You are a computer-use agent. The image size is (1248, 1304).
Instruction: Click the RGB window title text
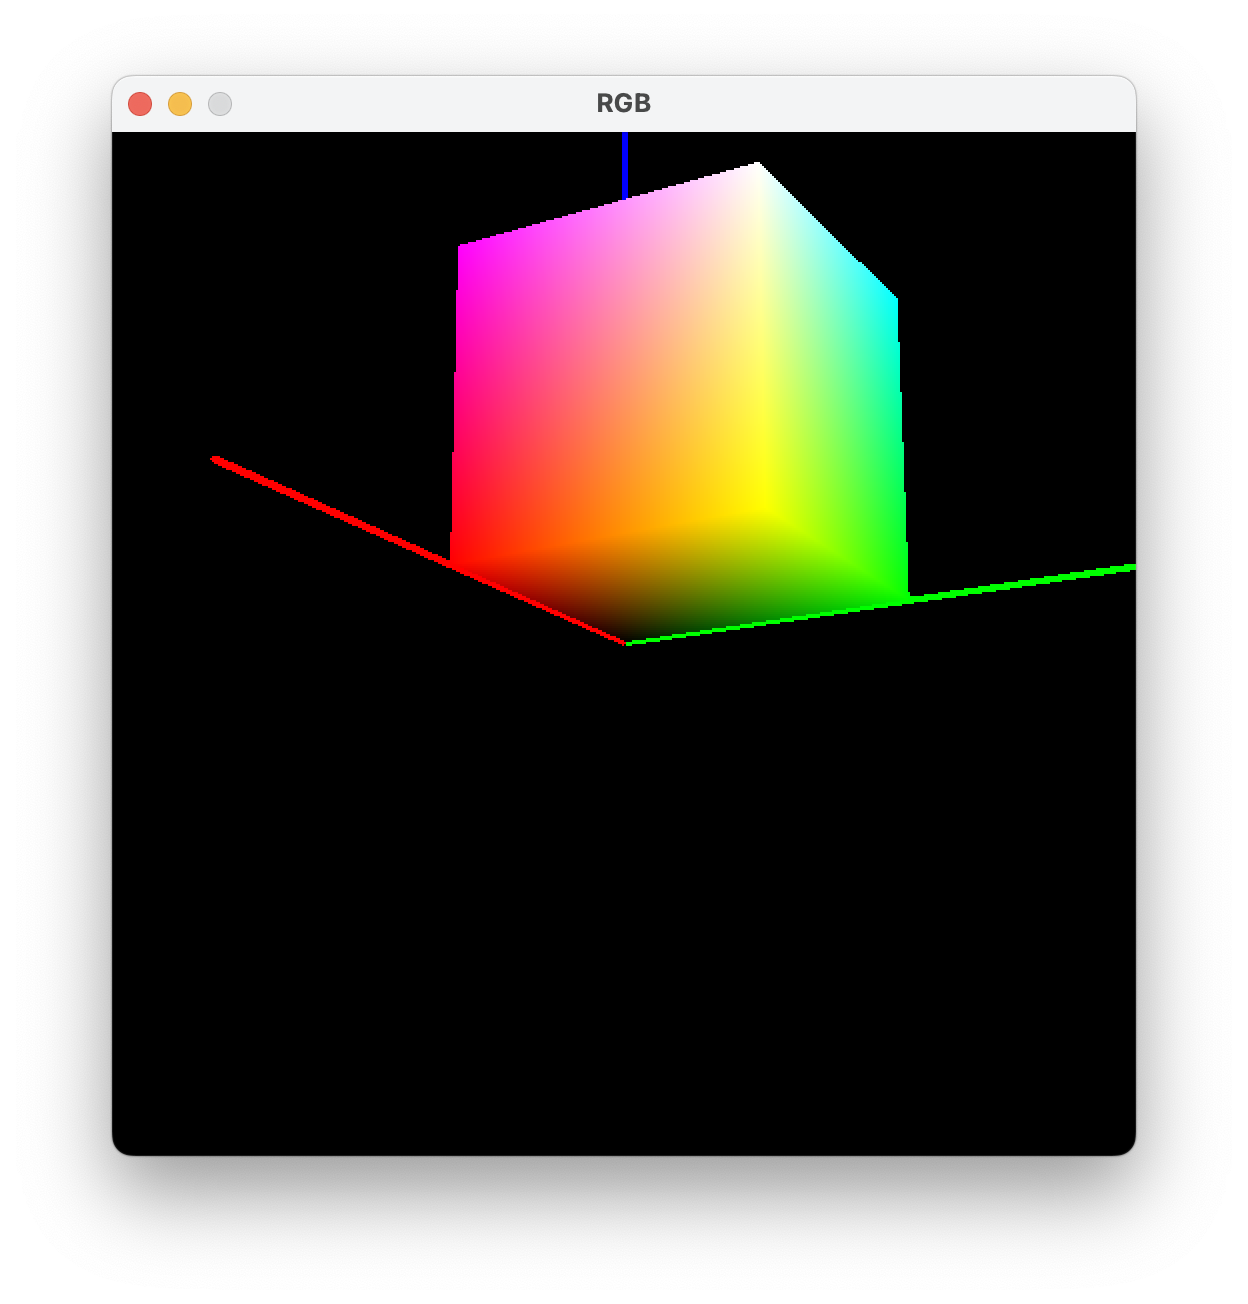(x=624, y=103)
